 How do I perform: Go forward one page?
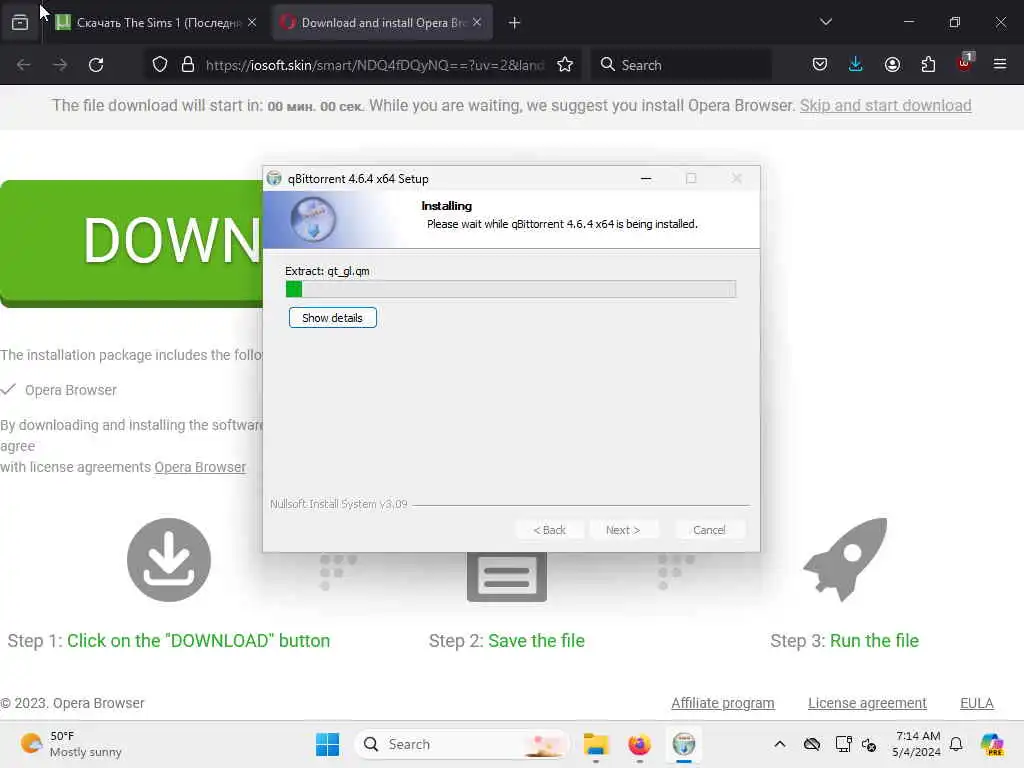pyautogui.click(x=59, y=65)
